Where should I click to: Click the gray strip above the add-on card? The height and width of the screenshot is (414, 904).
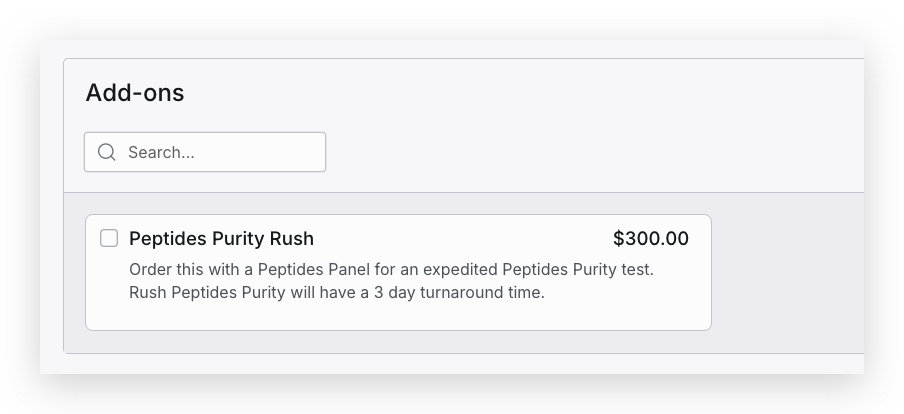pos(400,203)
